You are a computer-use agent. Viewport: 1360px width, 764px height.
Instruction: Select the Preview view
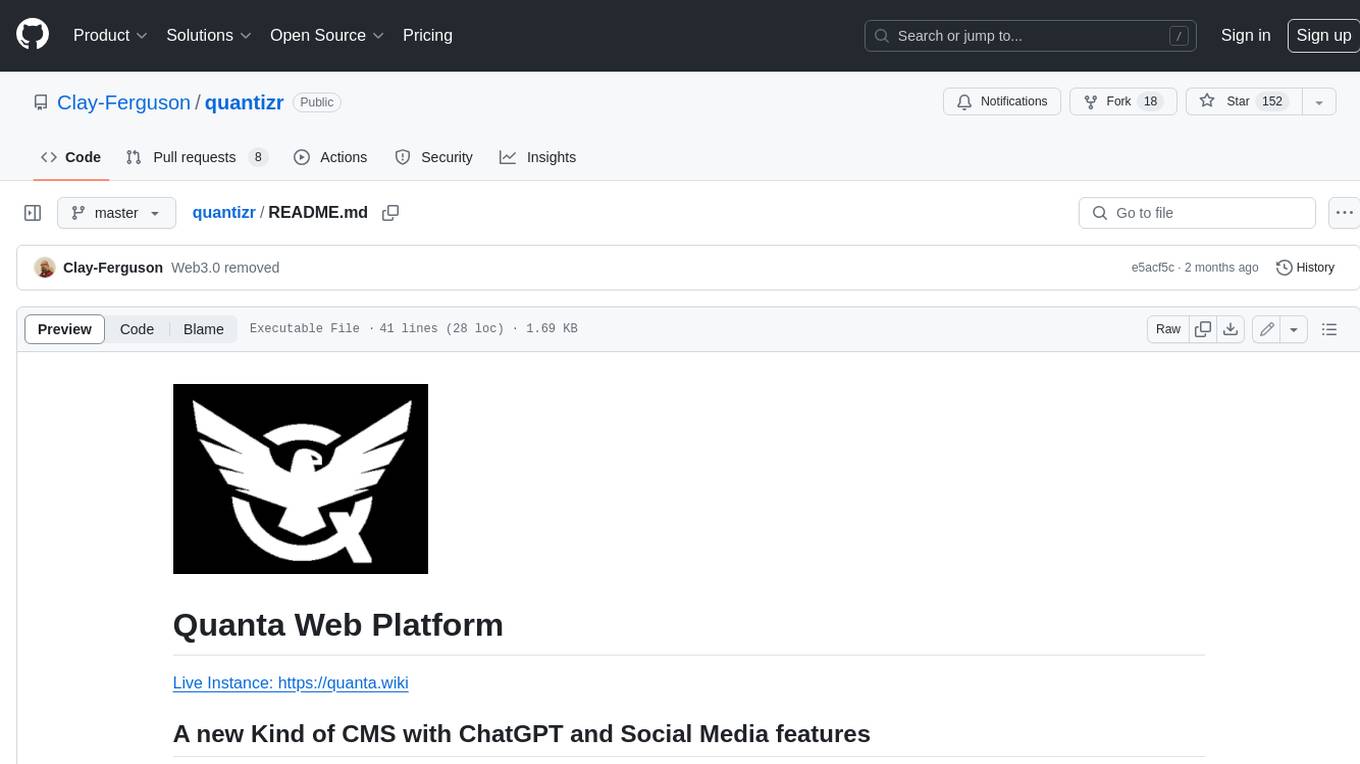(65, 329)
